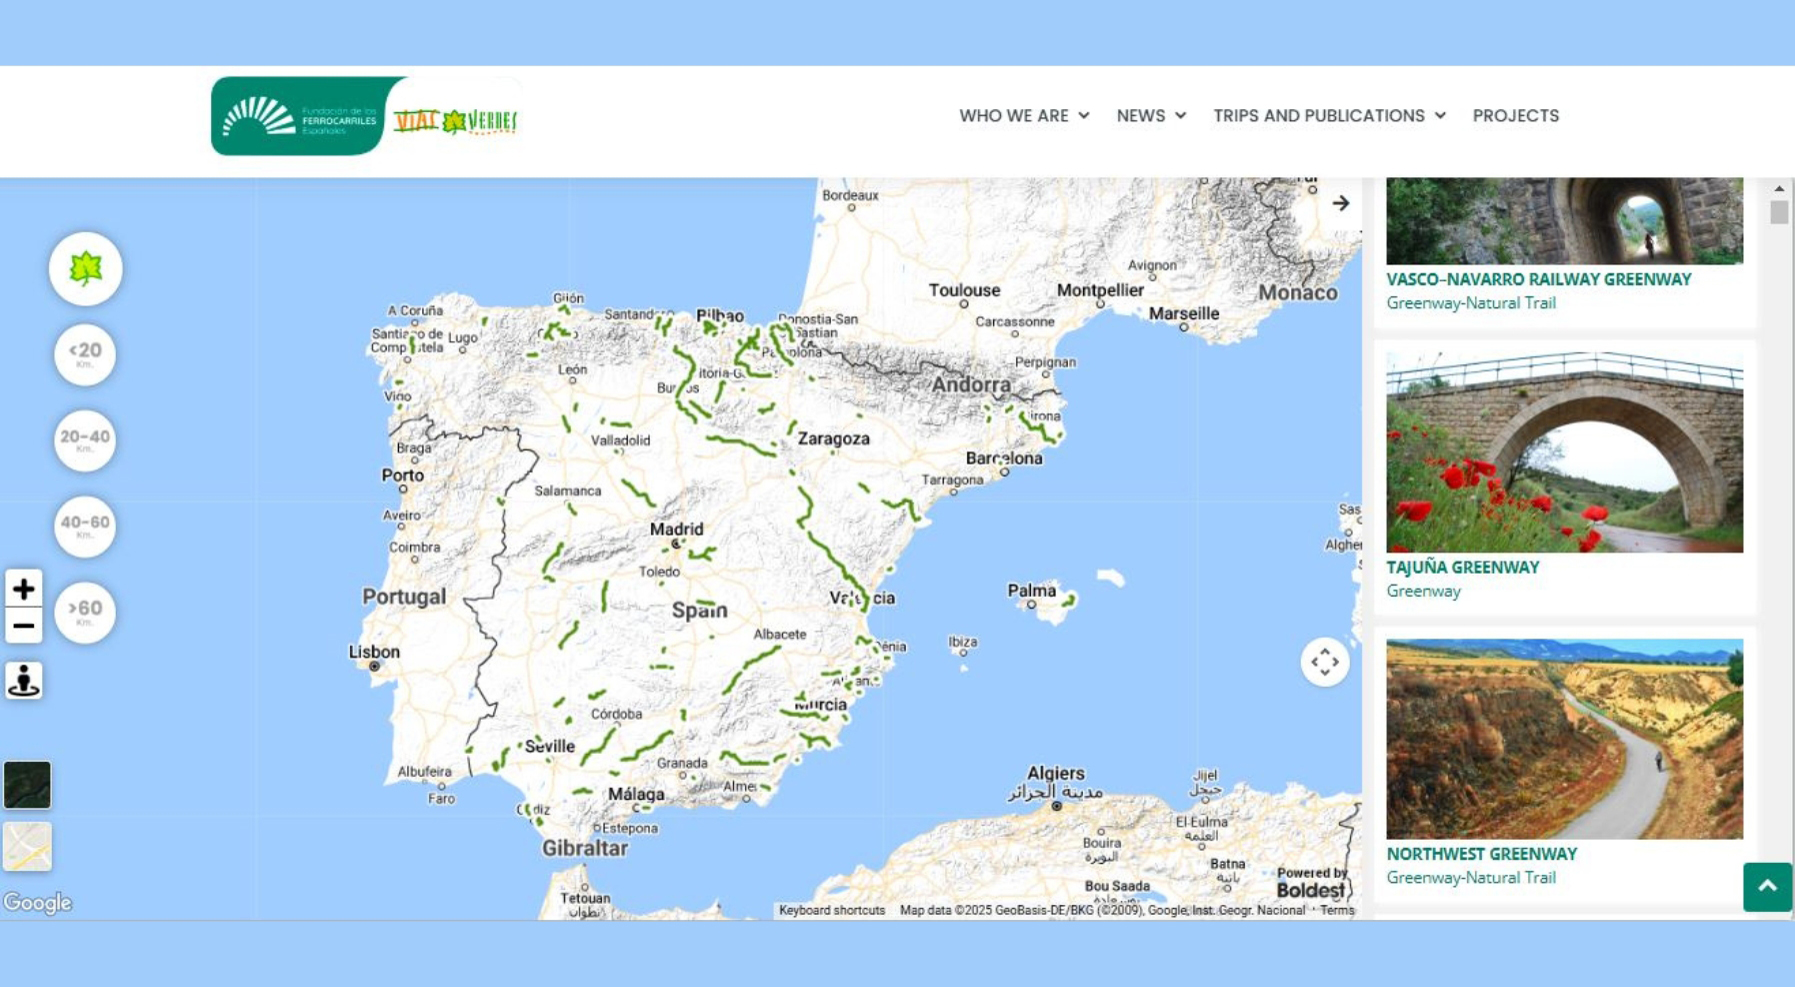The height and width of the screenshot is (987, 1795).
Task: Click the green leaf greenways filter icon
Action: click(86, 269)
